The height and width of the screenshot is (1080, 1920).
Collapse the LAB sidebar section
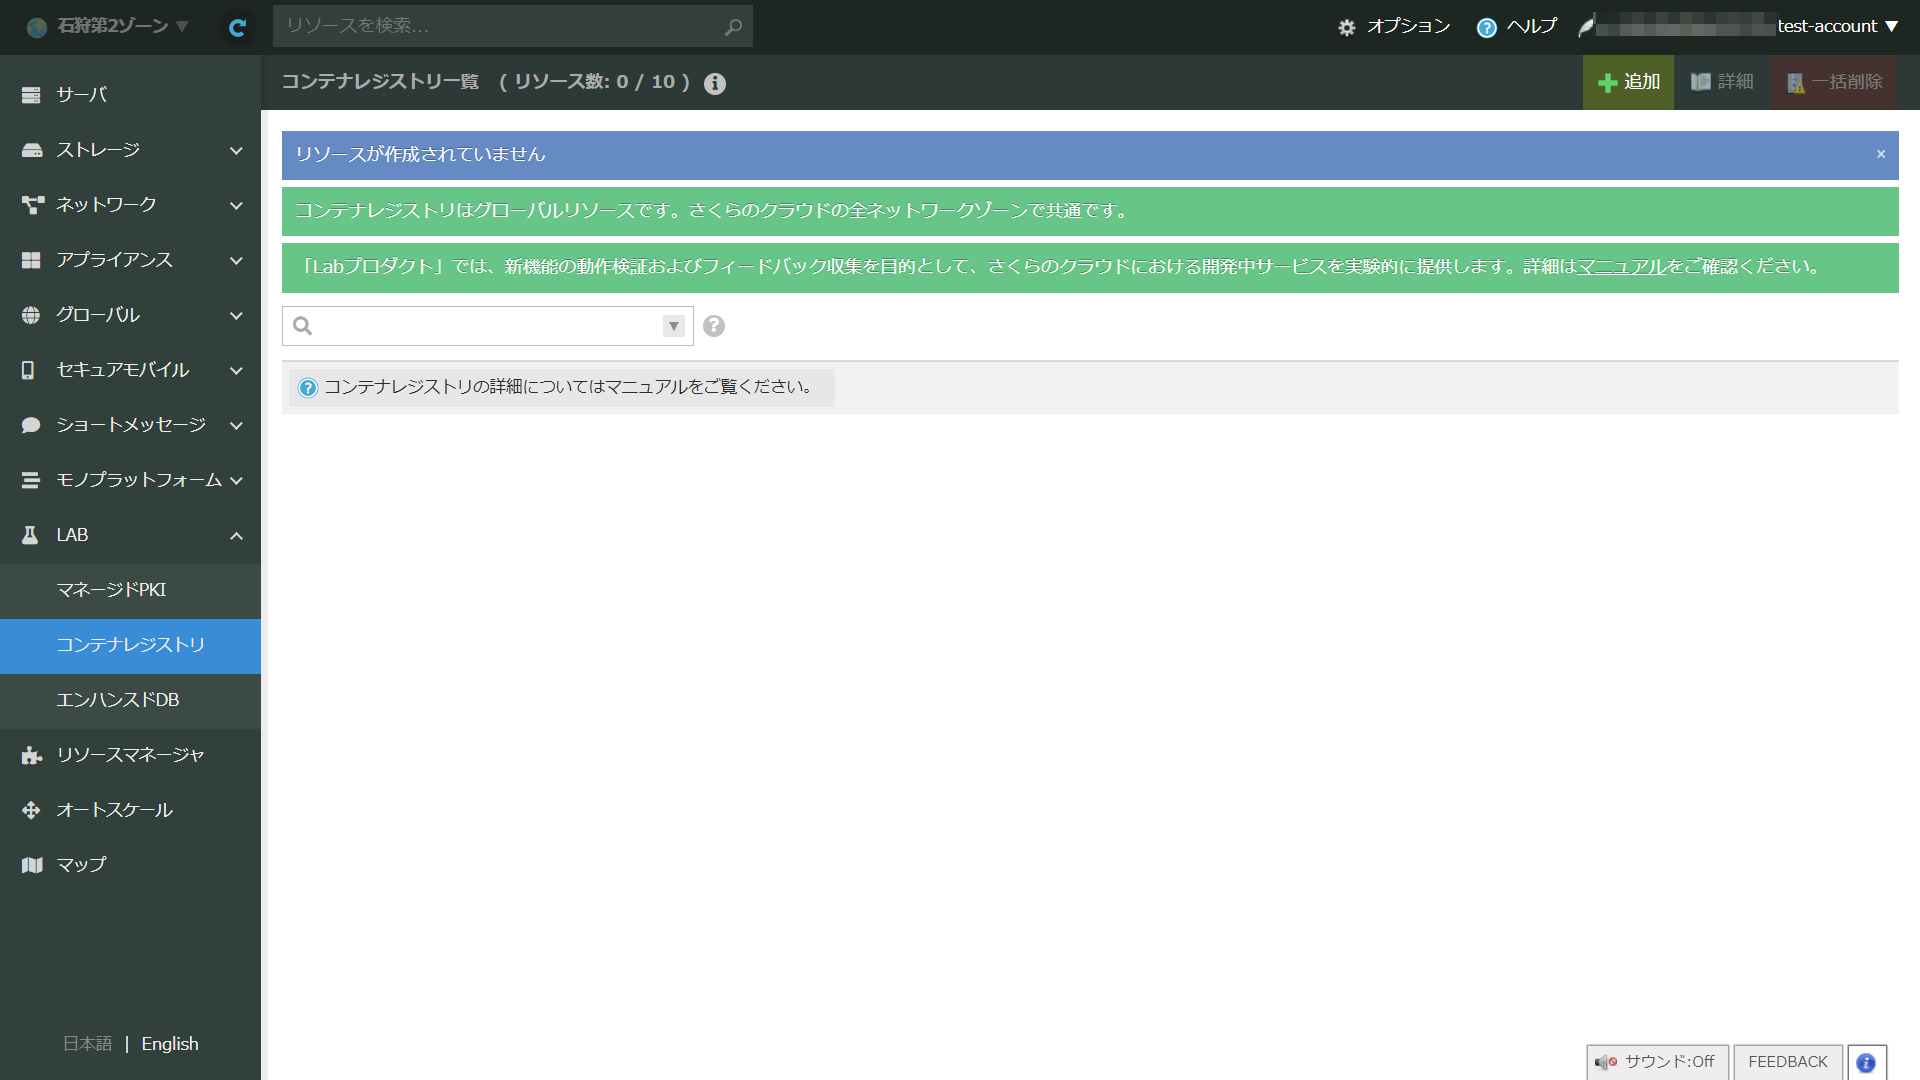pos(130,535)
